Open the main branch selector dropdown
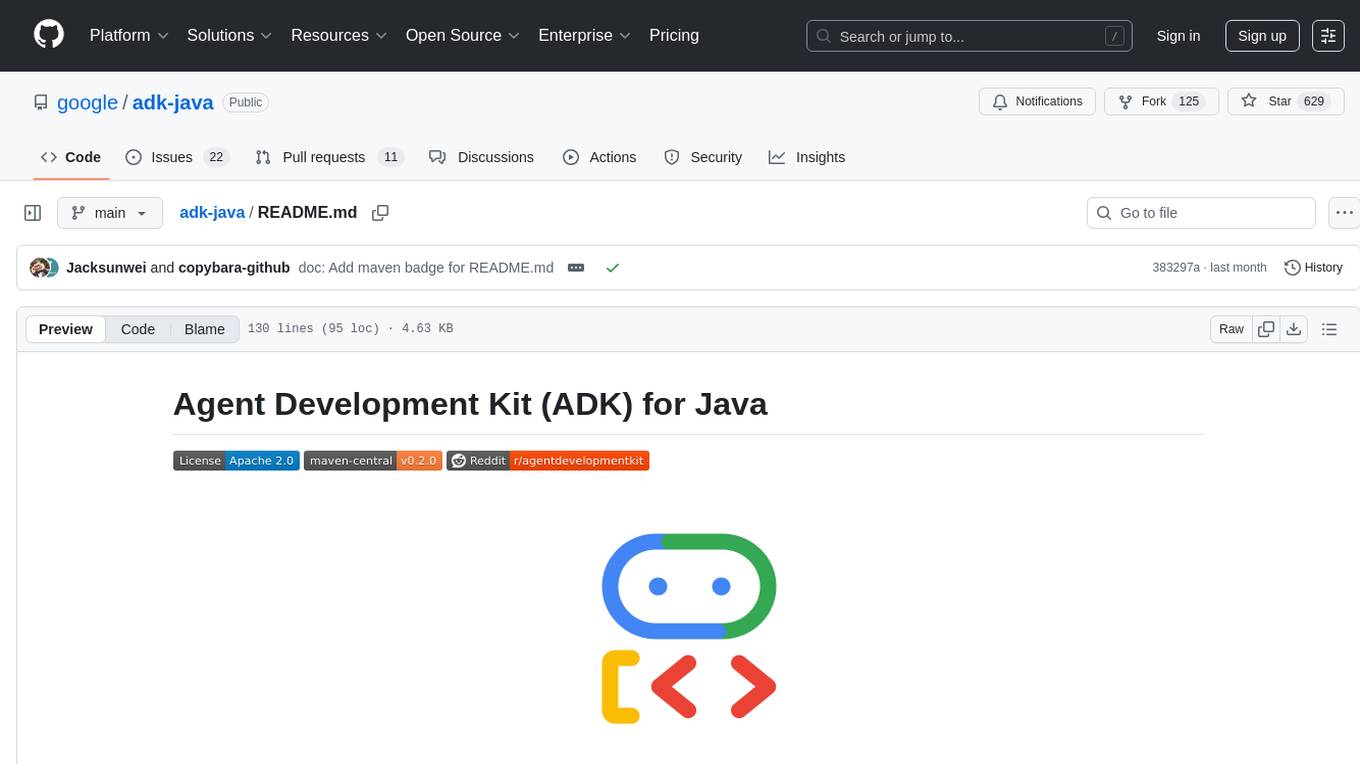 [110, 213]
